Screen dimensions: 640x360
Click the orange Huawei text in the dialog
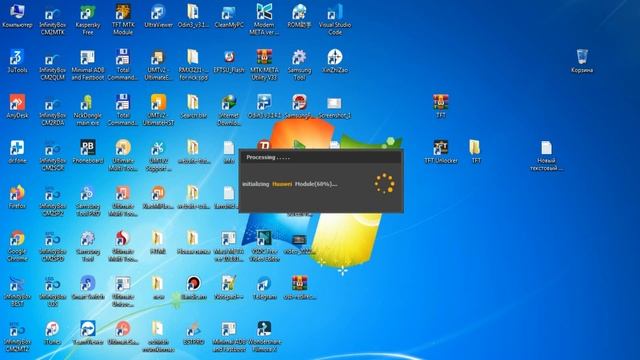(282, 184)
